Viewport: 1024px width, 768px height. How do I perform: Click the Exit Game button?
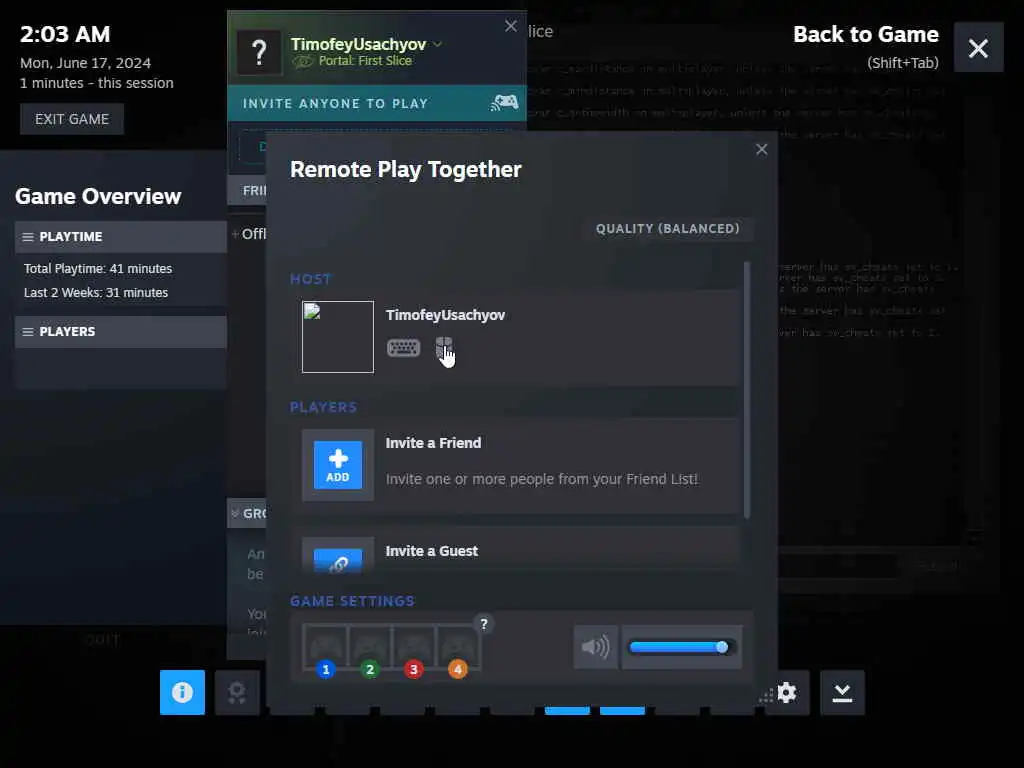(x=72, y=119)
